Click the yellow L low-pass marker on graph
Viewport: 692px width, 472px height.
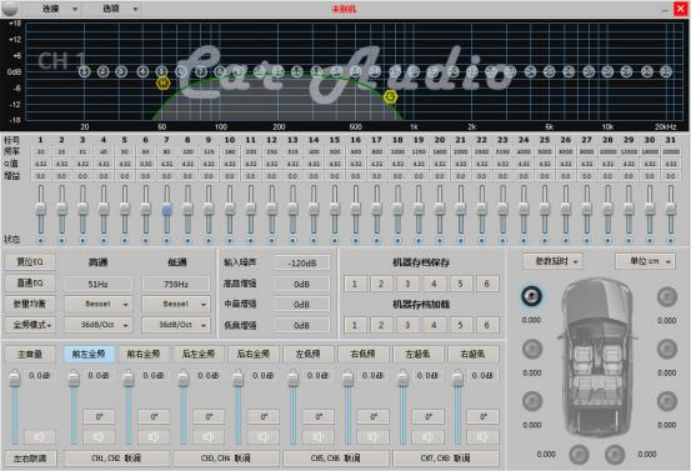390,96
